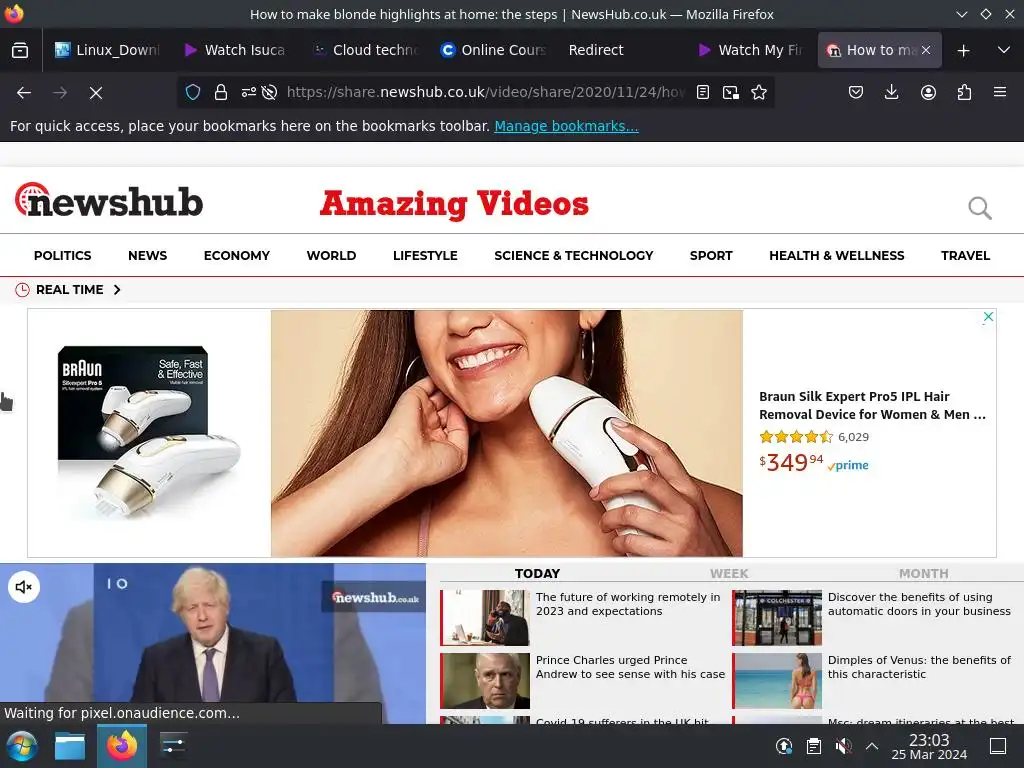Switch to the Watch Isuca tab
The width and height of the screenshot is (1024, 768).
tap(235, 50)
